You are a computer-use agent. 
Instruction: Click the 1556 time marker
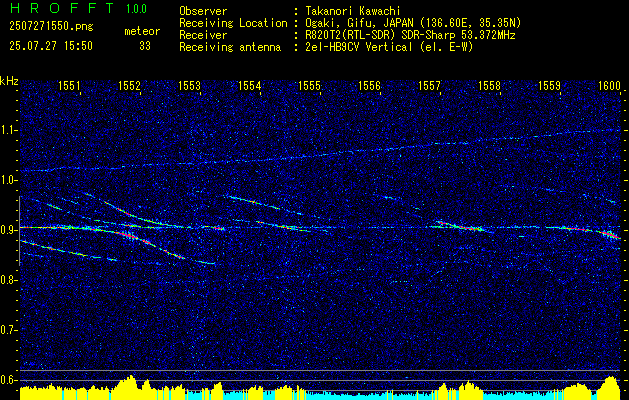[x=369, y=85]
